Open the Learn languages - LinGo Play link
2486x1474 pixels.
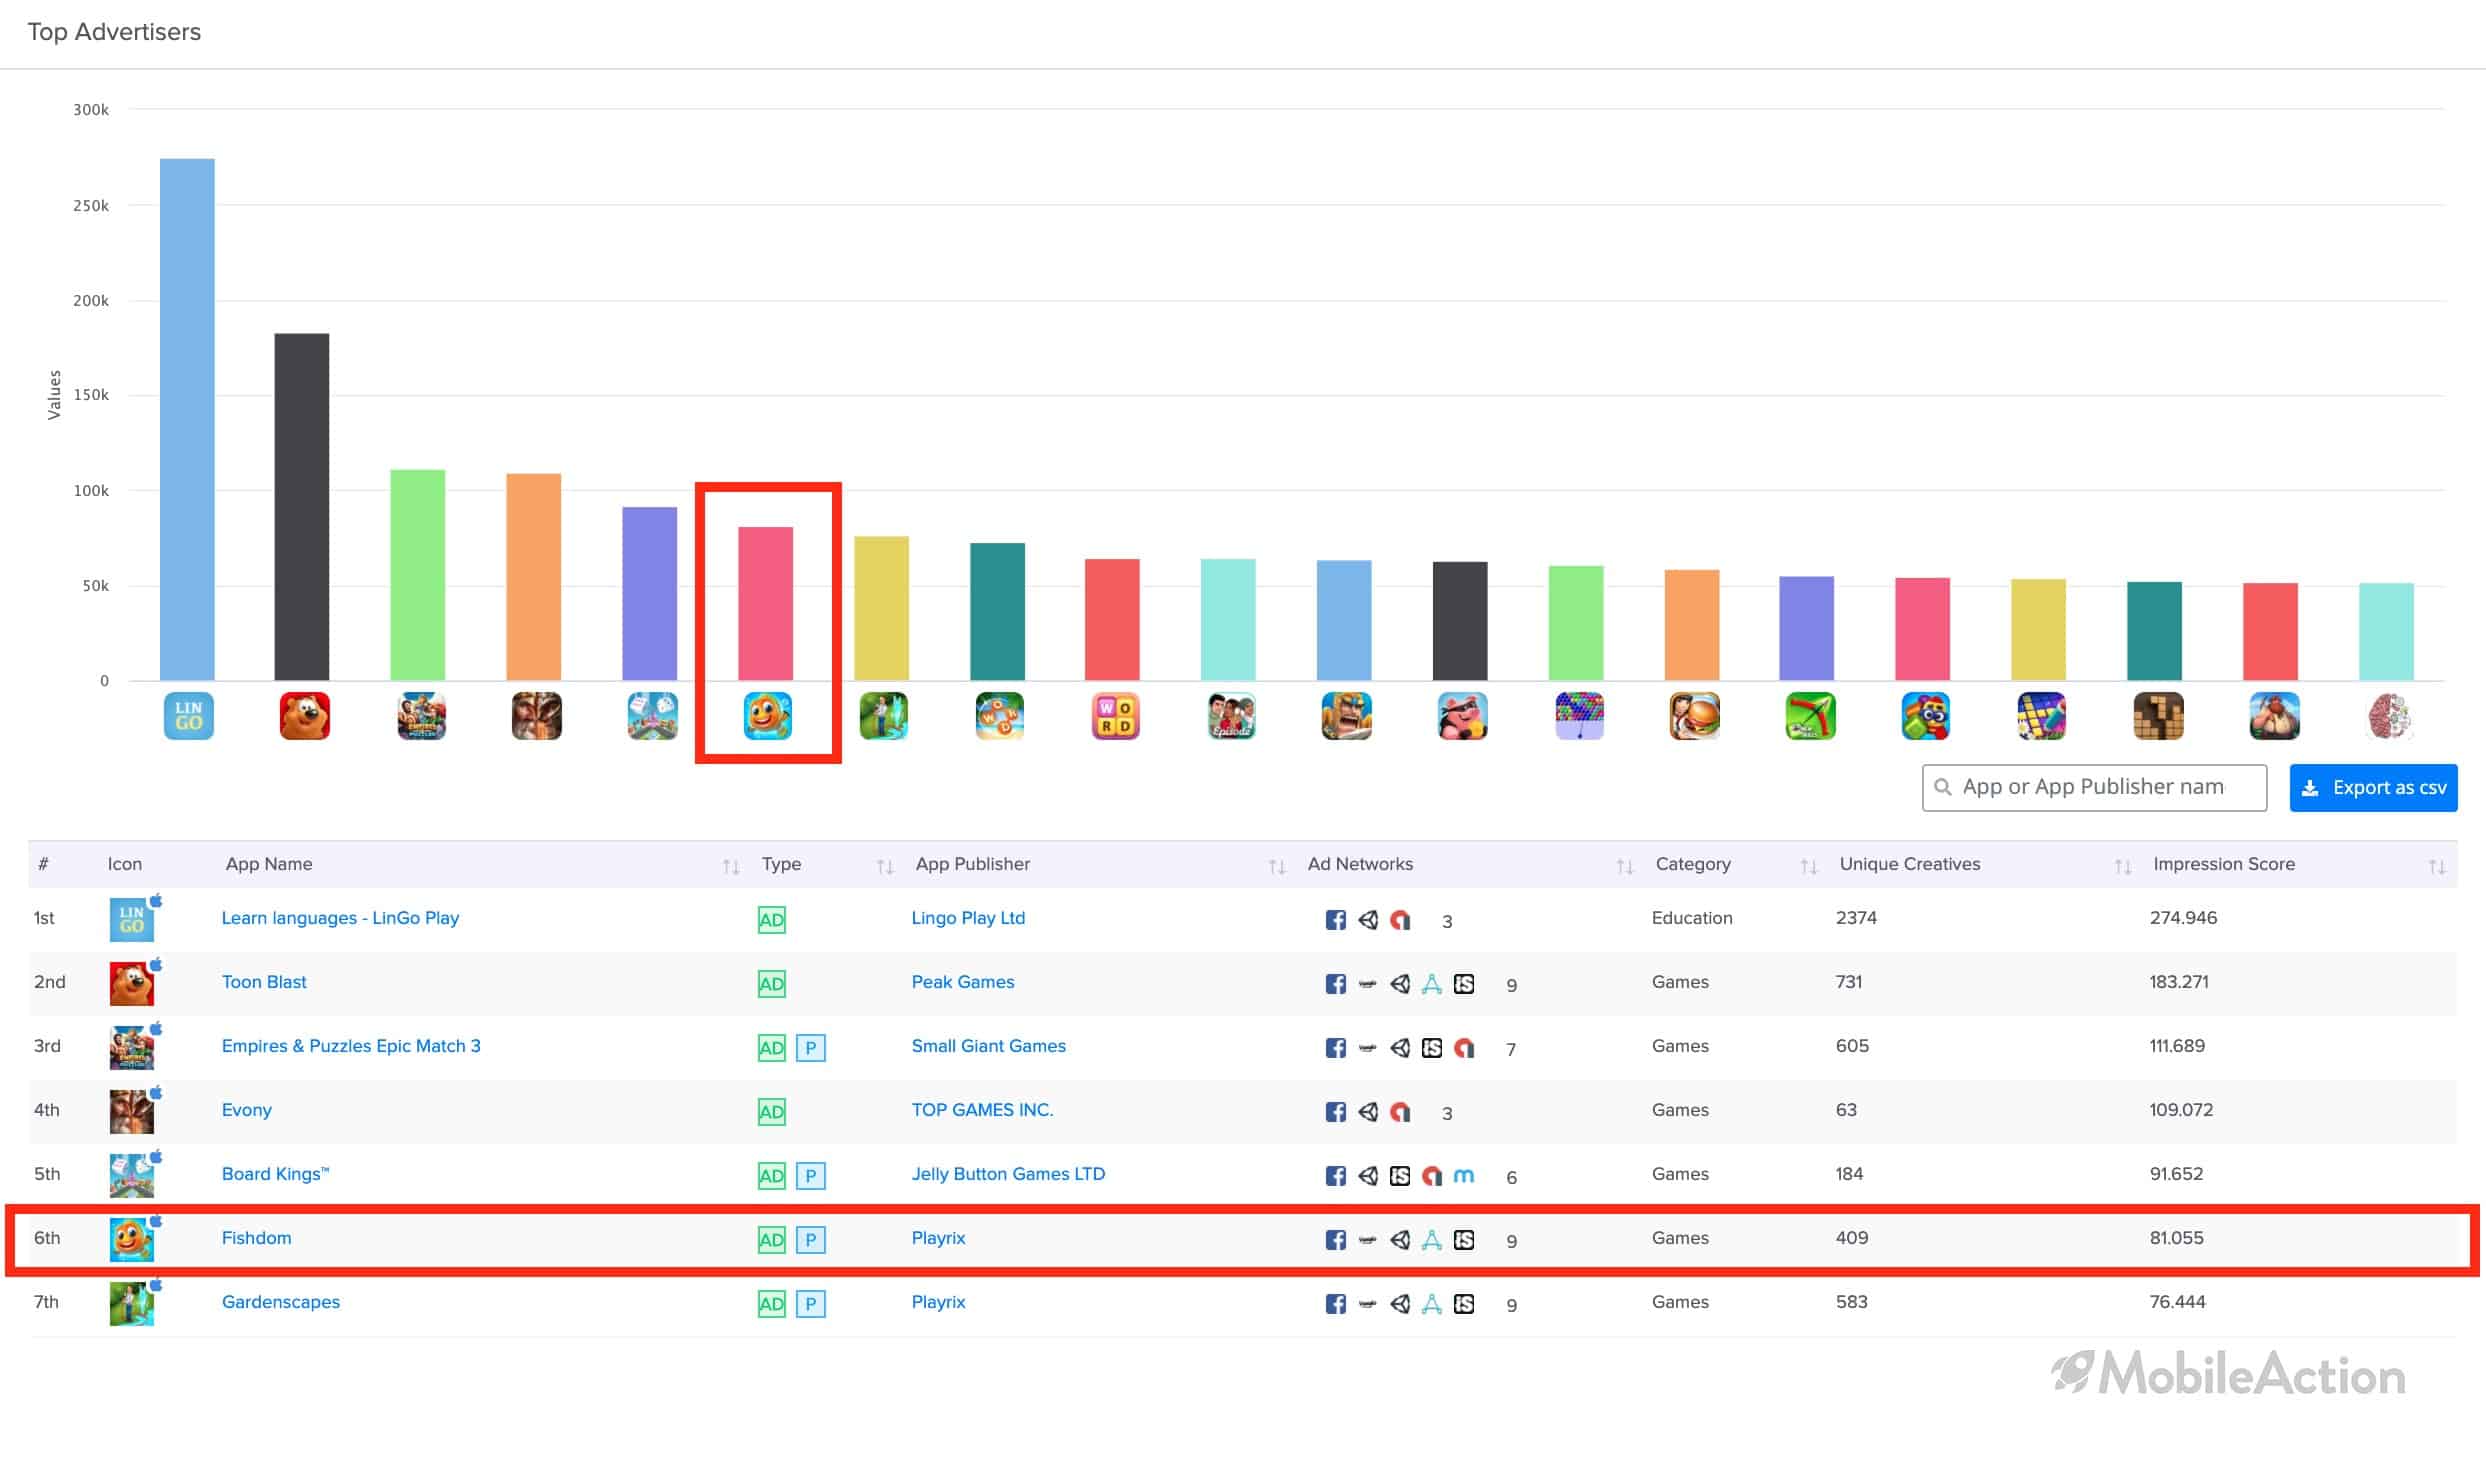point(340,918)
